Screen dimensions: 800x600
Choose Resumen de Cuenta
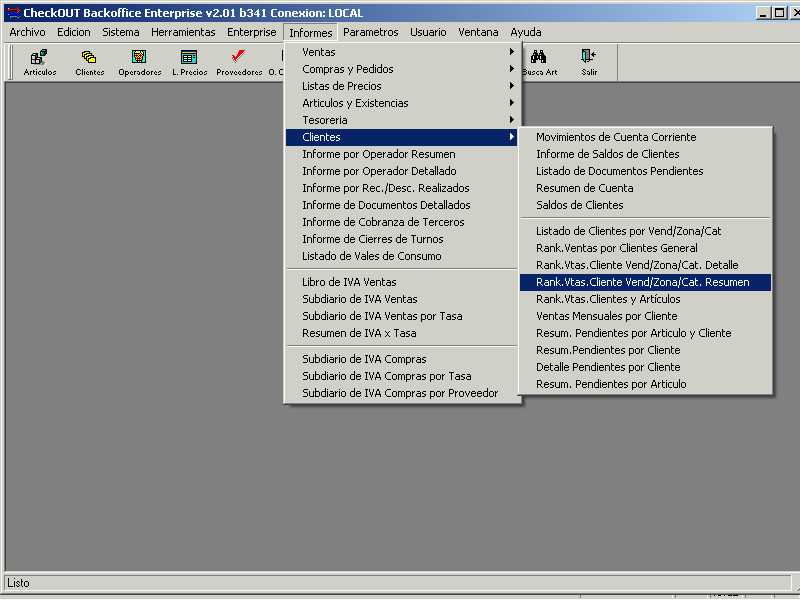[645, 188]
